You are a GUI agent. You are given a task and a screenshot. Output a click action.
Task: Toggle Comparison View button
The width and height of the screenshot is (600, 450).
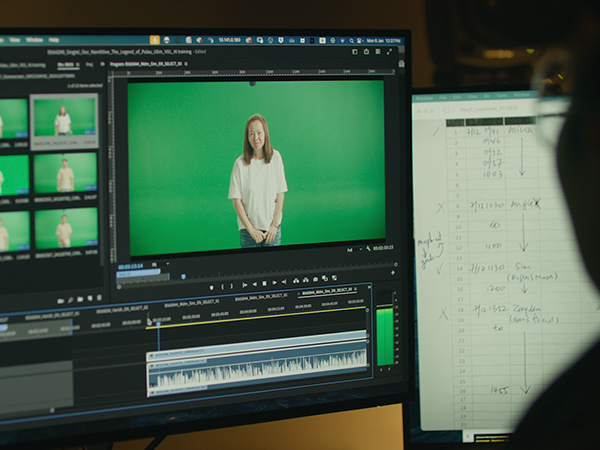point(325,278)
